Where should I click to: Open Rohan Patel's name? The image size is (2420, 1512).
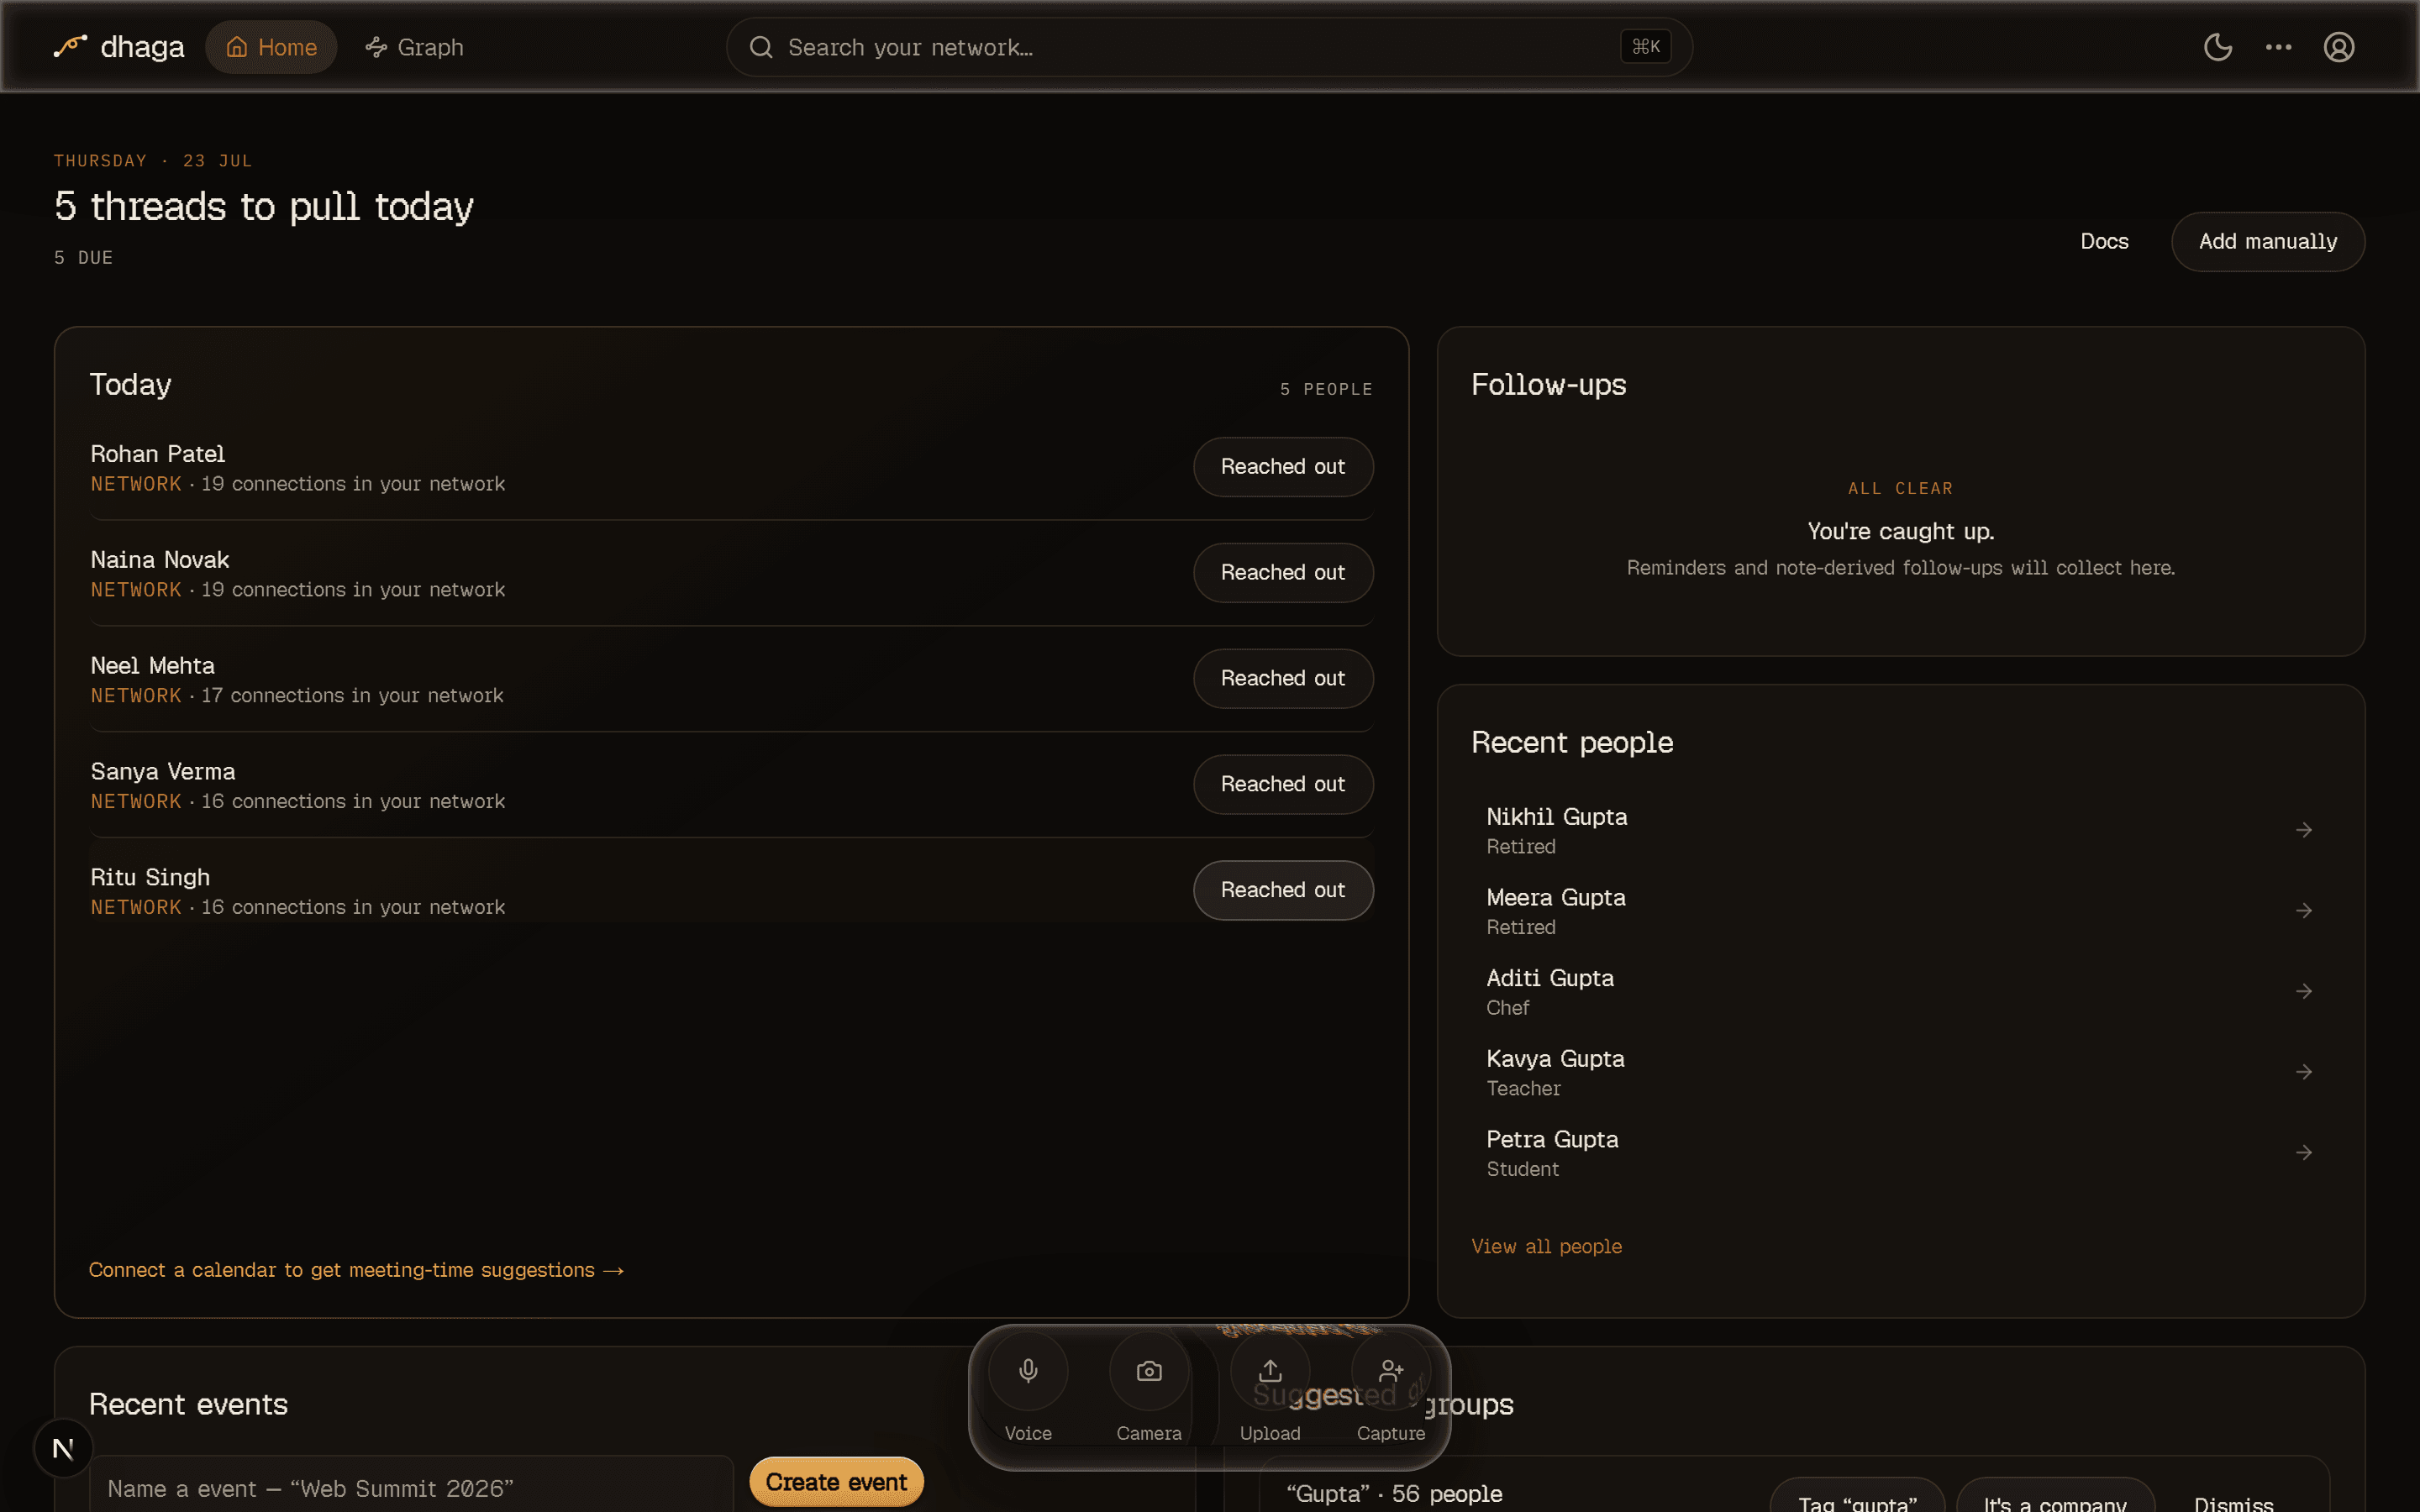pyautogui.click(x=158, y=454)
